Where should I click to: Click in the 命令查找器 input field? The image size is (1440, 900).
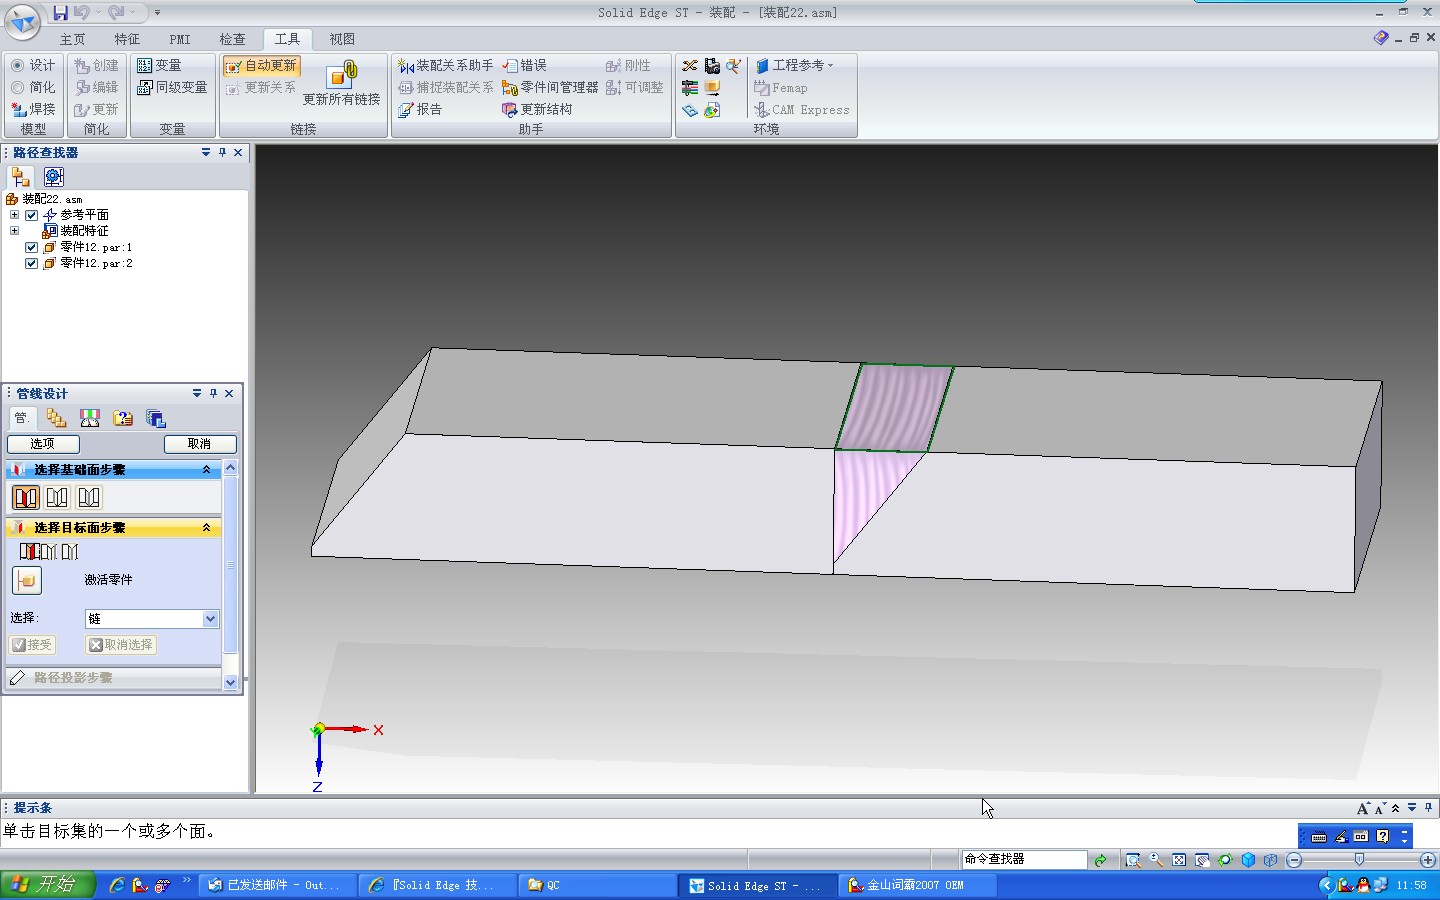pos(1024,859)
